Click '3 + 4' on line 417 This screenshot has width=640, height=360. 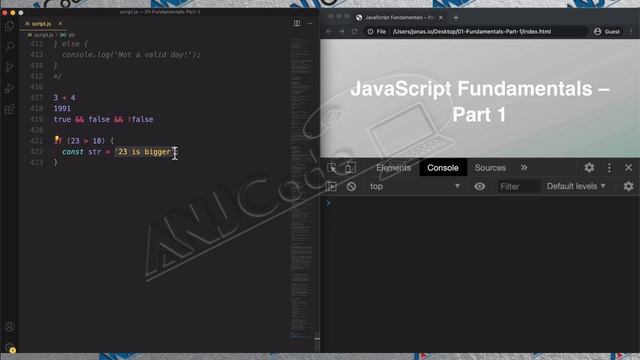point(64,98)
